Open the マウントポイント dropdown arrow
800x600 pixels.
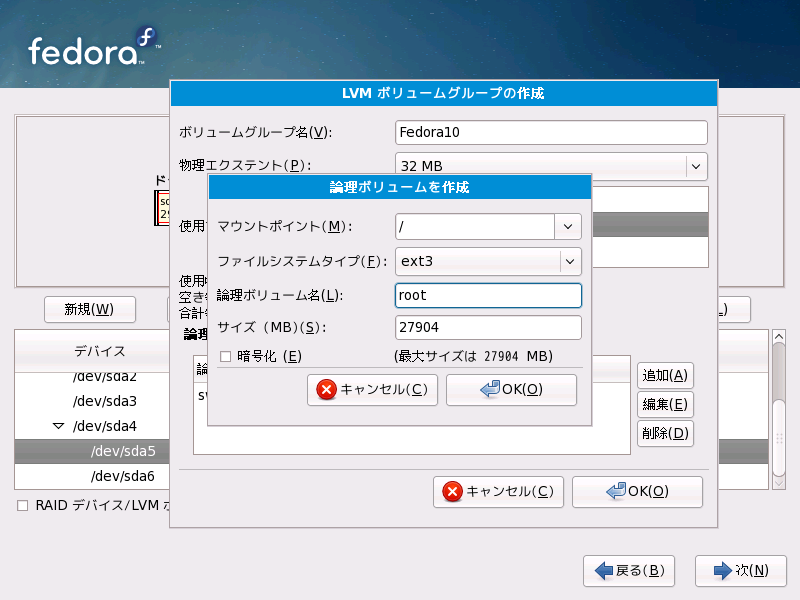568,227
